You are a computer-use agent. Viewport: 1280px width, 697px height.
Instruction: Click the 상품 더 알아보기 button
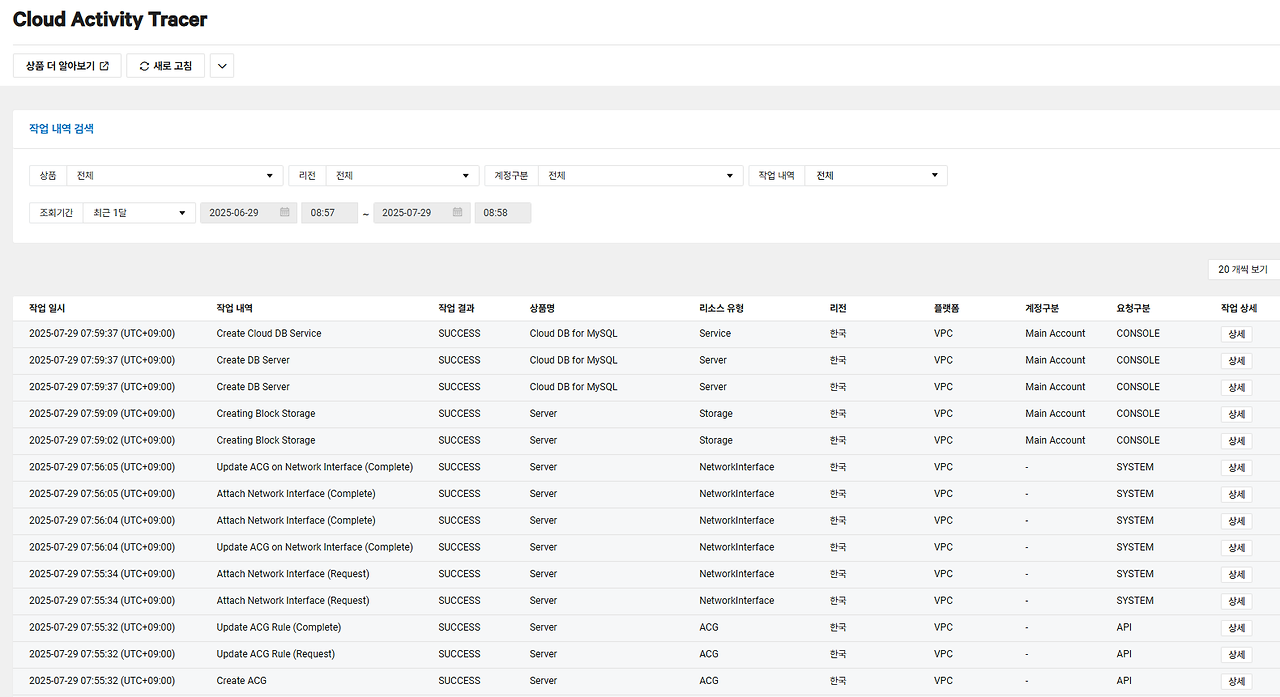coord(67,66)
